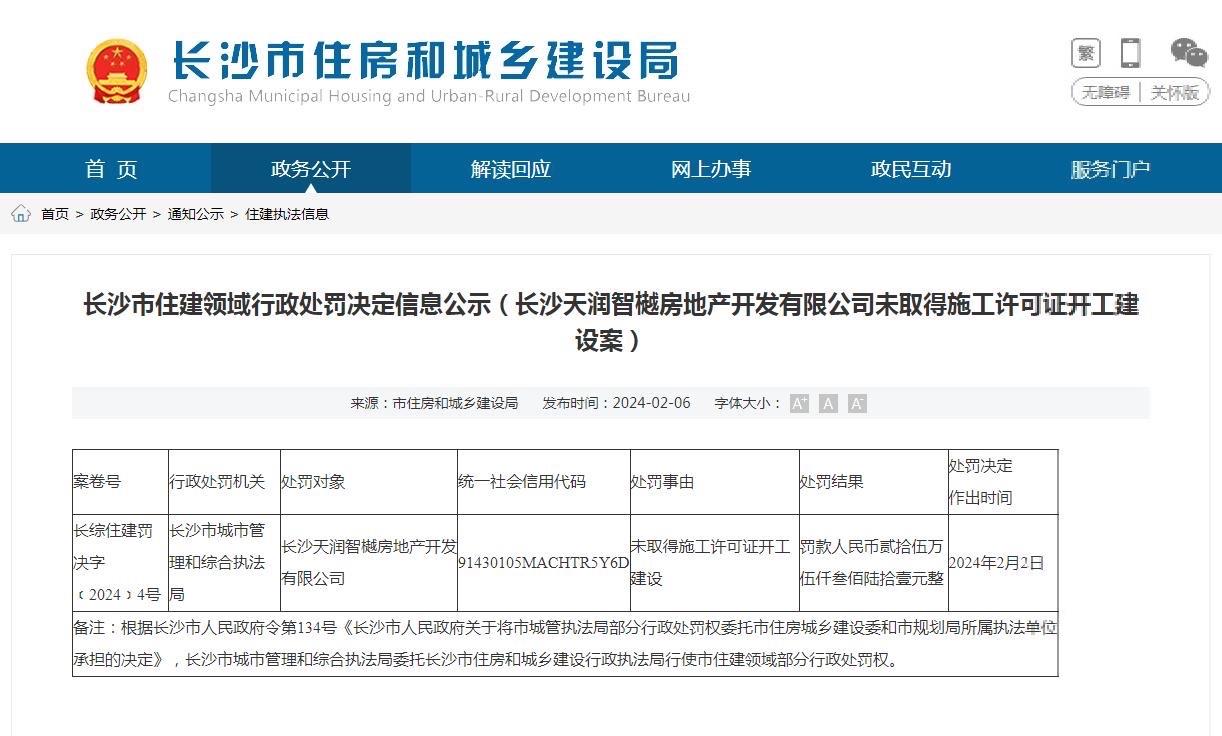Increase font size with A+ button
Viewport: 1222px width, 736px height.
[x=799, y=403]
